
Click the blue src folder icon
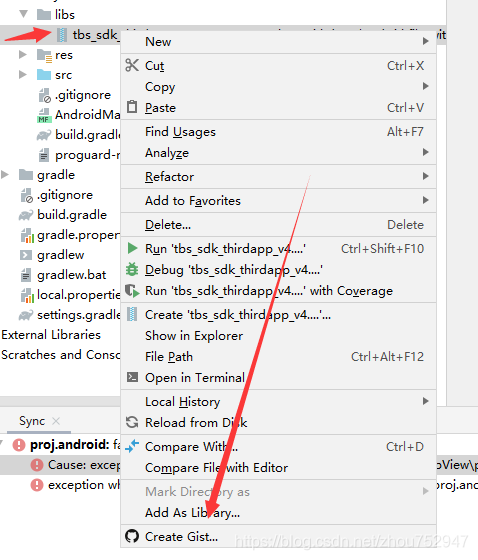44,75
